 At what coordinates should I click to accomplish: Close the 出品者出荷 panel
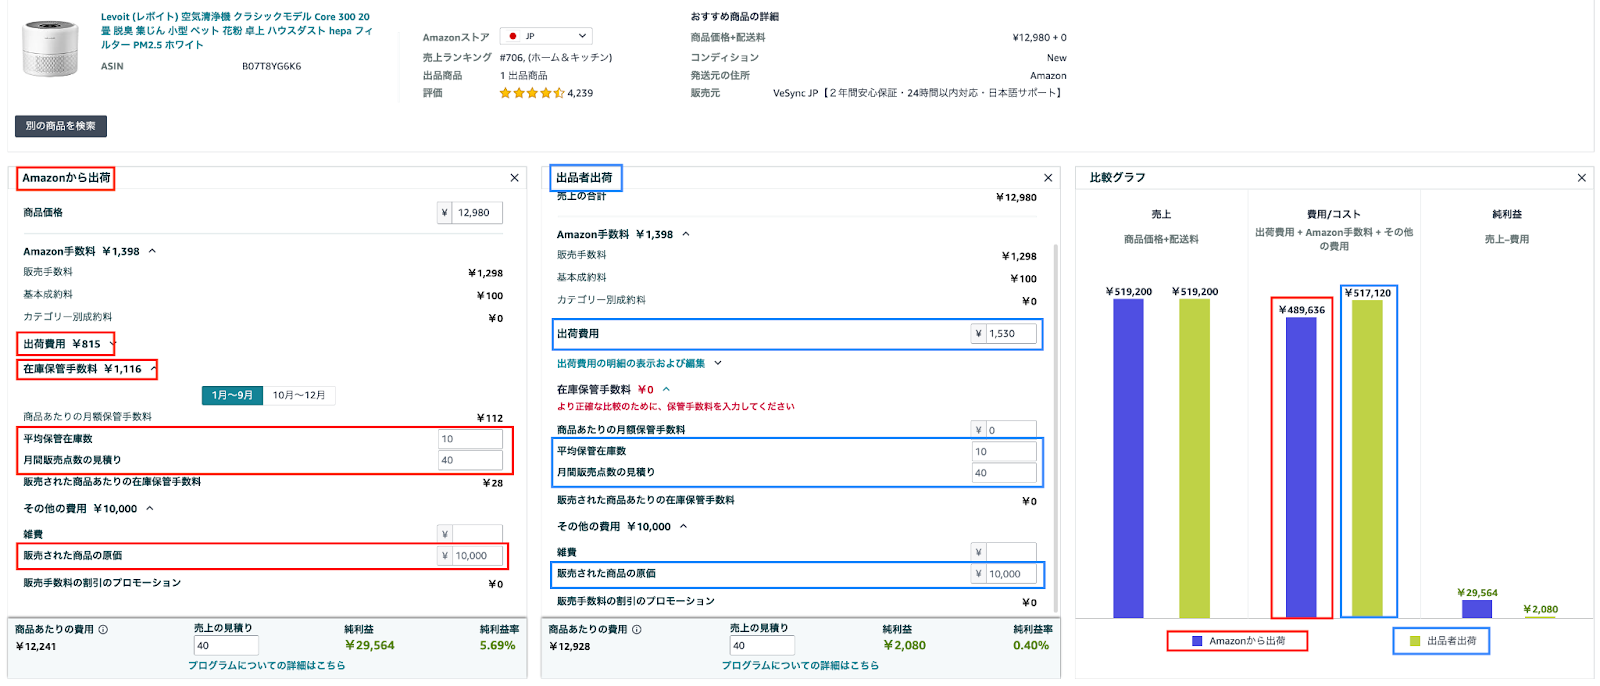(1048, 178)
